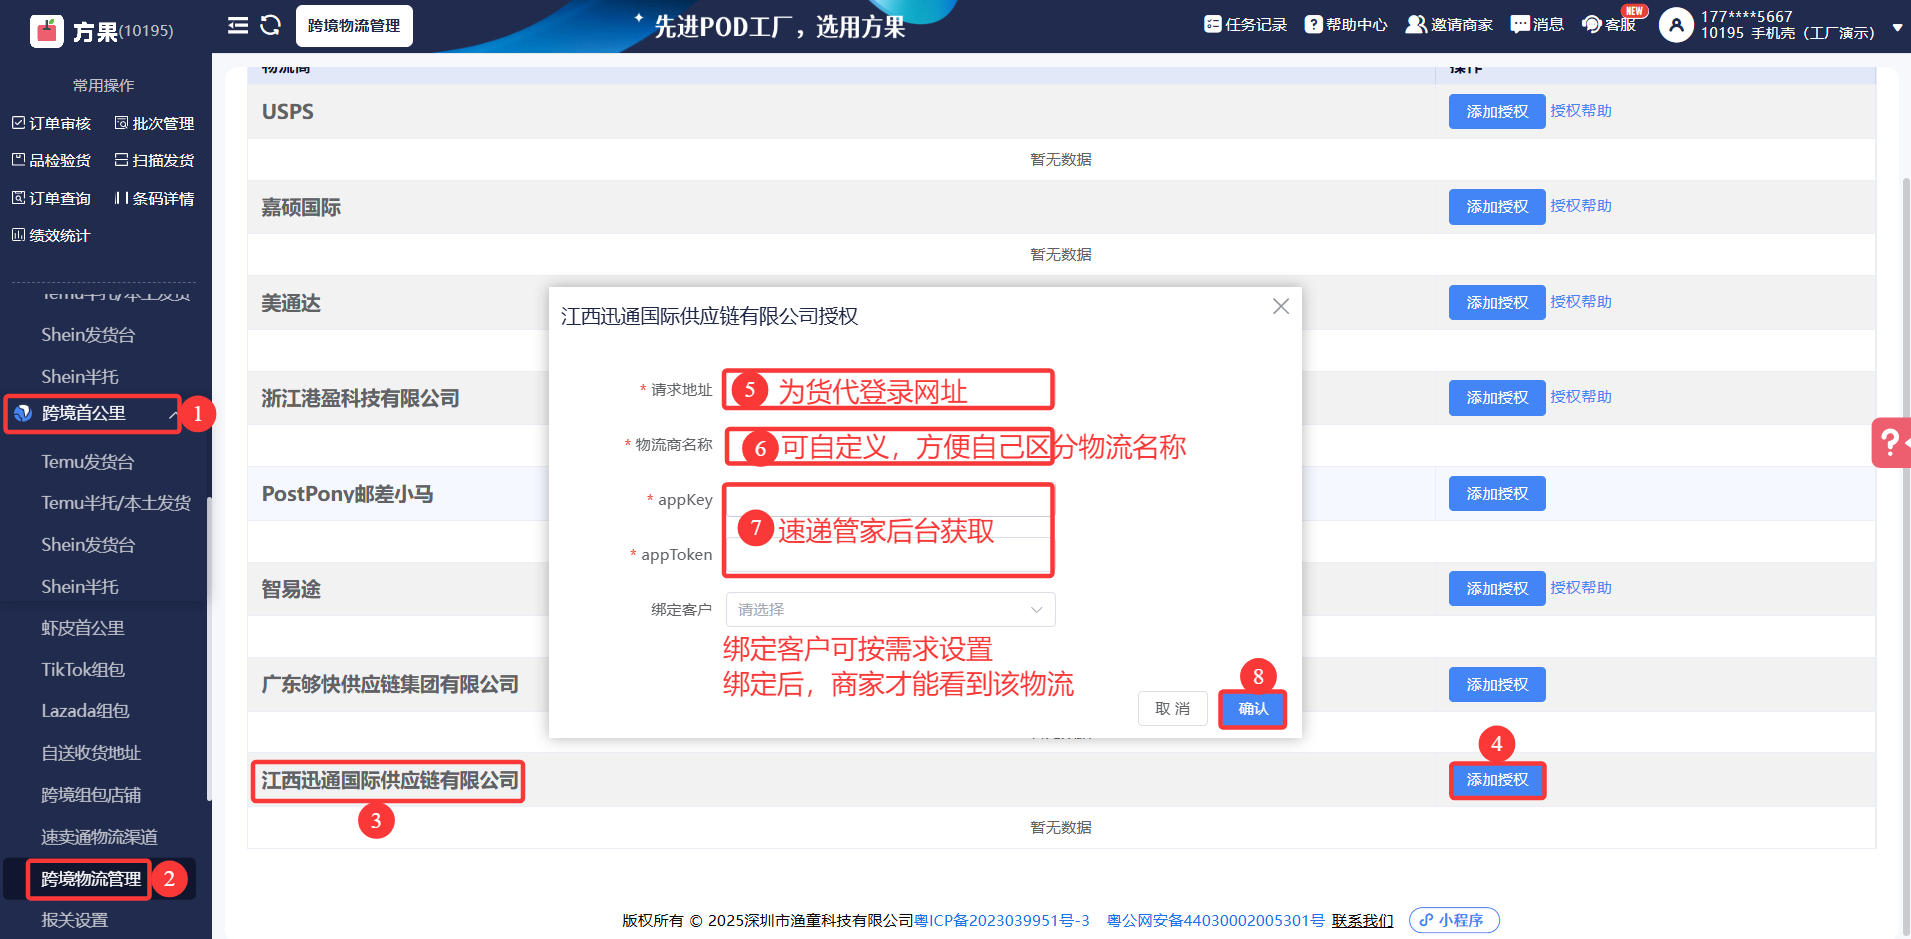Image resolution: width=1911 pixels, height=939 pixels.
Task: Add authorization for 广东够快供应链集团有限公司
Action: click(x=1497, y=685)
